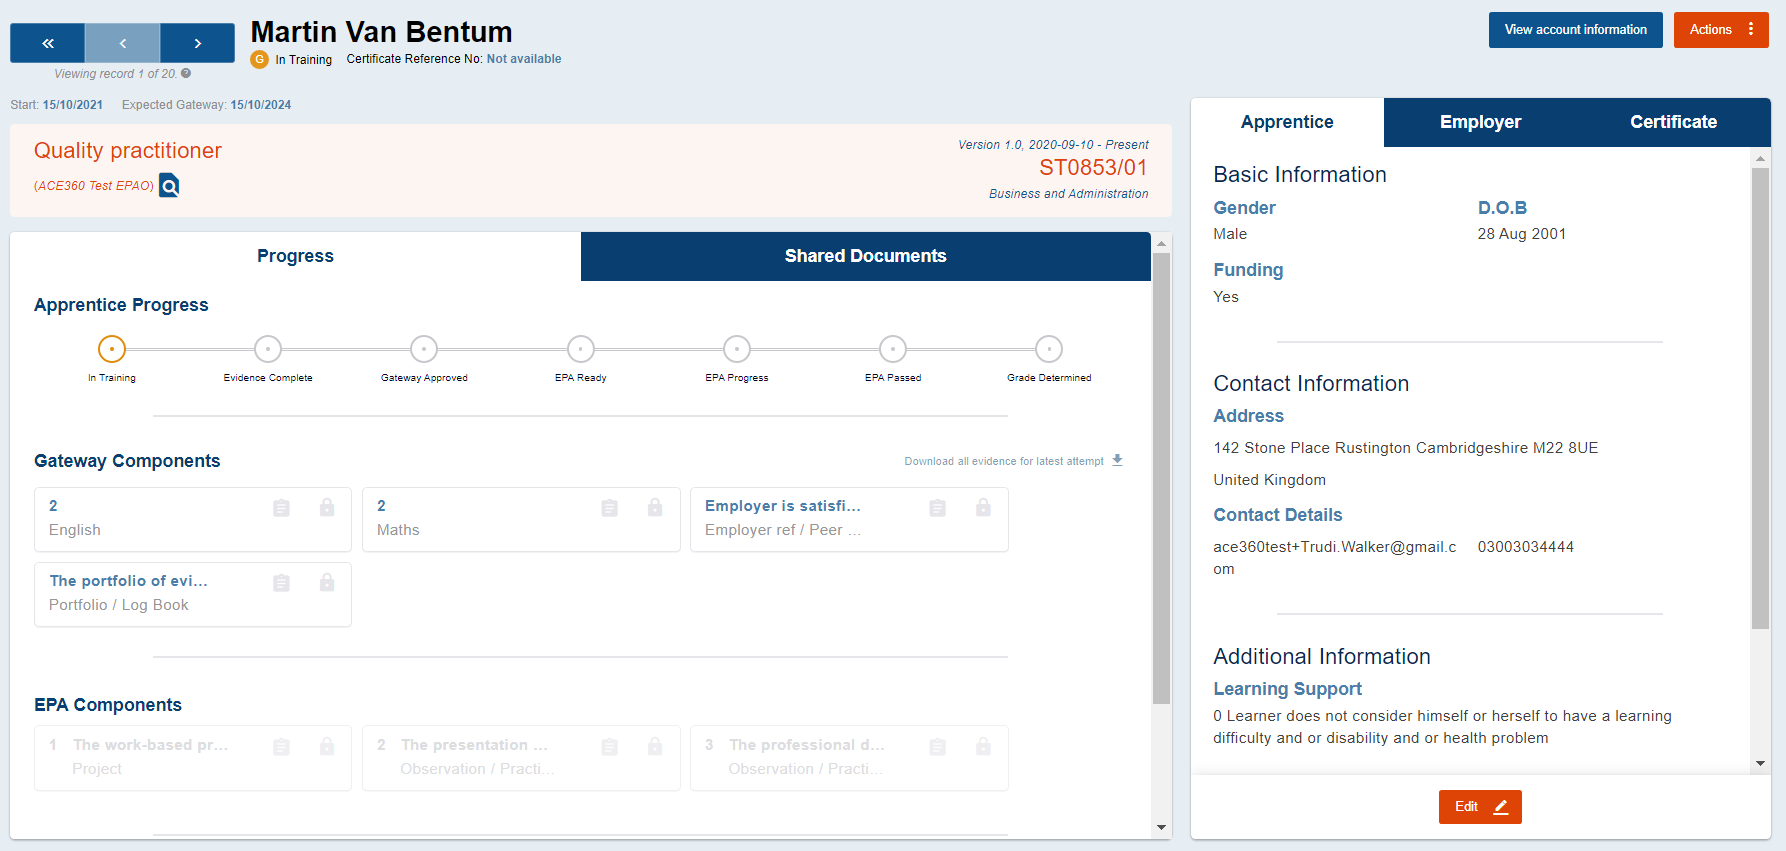Click the clipboard icon on English component

coord(281,508)
